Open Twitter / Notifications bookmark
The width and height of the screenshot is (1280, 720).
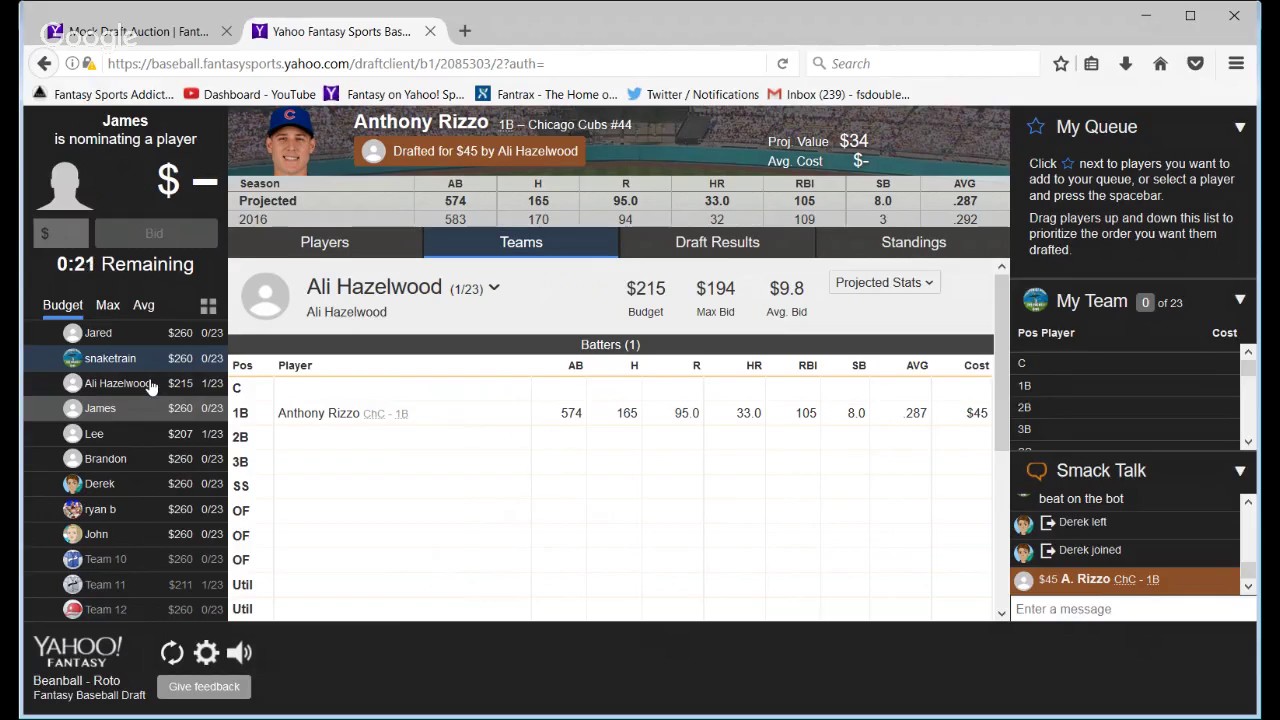(693, 94)
